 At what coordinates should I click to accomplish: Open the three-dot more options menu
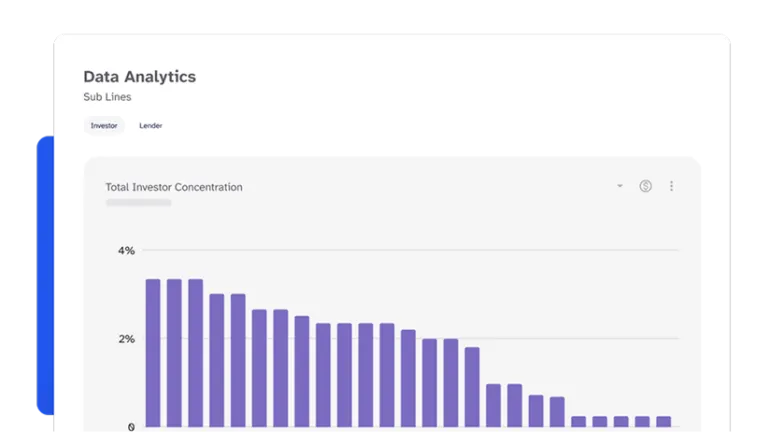coord(672,186)
